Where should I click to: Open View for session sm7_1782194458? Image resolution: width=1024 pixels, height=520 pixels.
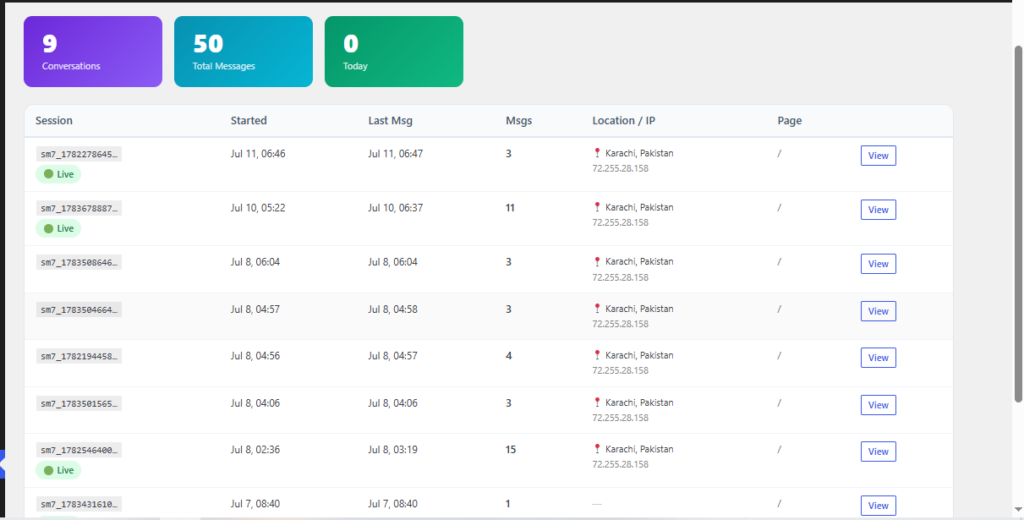(878, 358)
